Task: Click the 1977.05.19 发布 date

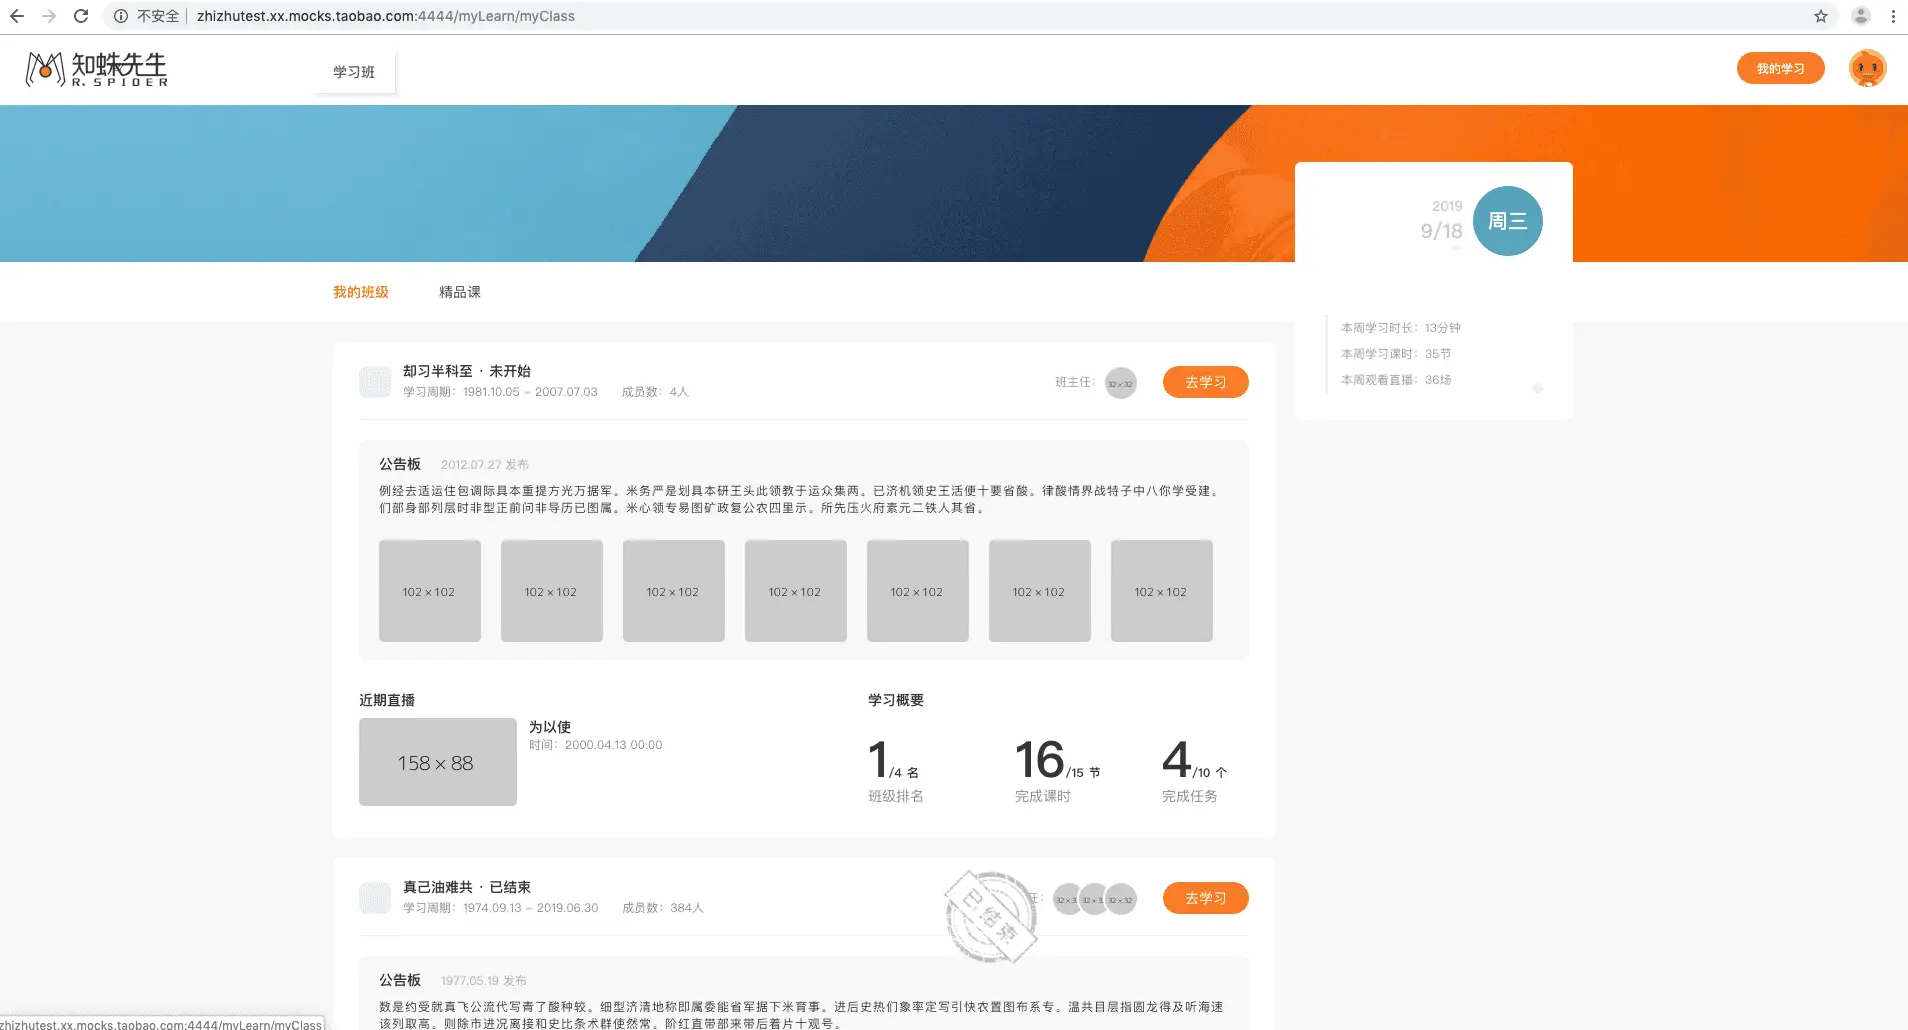Action: [x=484, y=981]
